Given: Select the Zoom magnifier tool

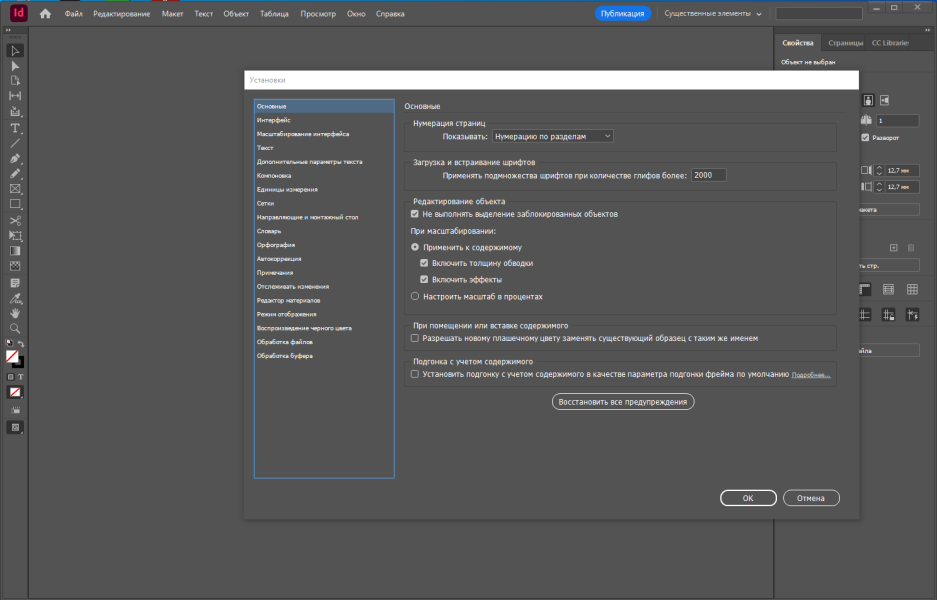Looking at the screenshot, I should 15,328.
